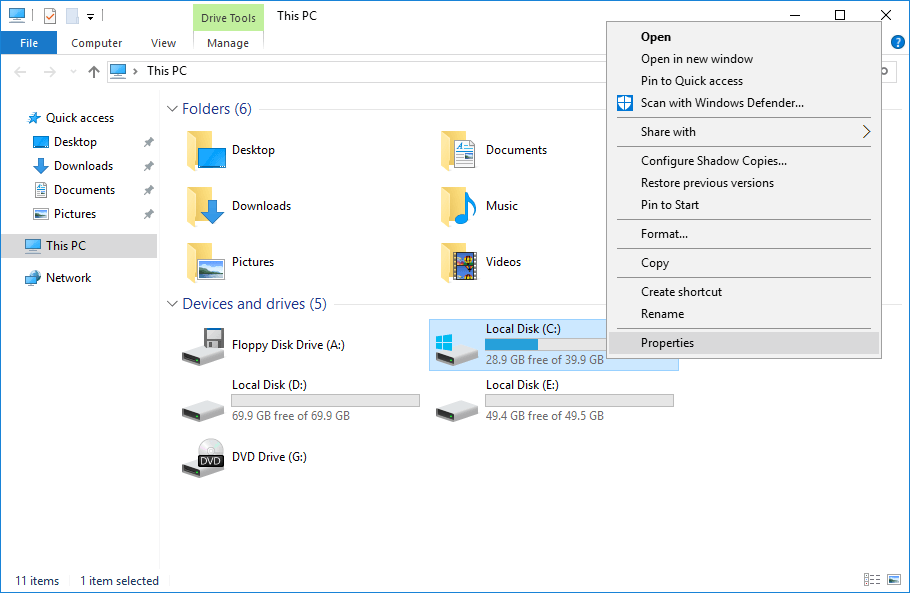Click the Properties checkmark Quick Access icon

(x=49, y=15)
